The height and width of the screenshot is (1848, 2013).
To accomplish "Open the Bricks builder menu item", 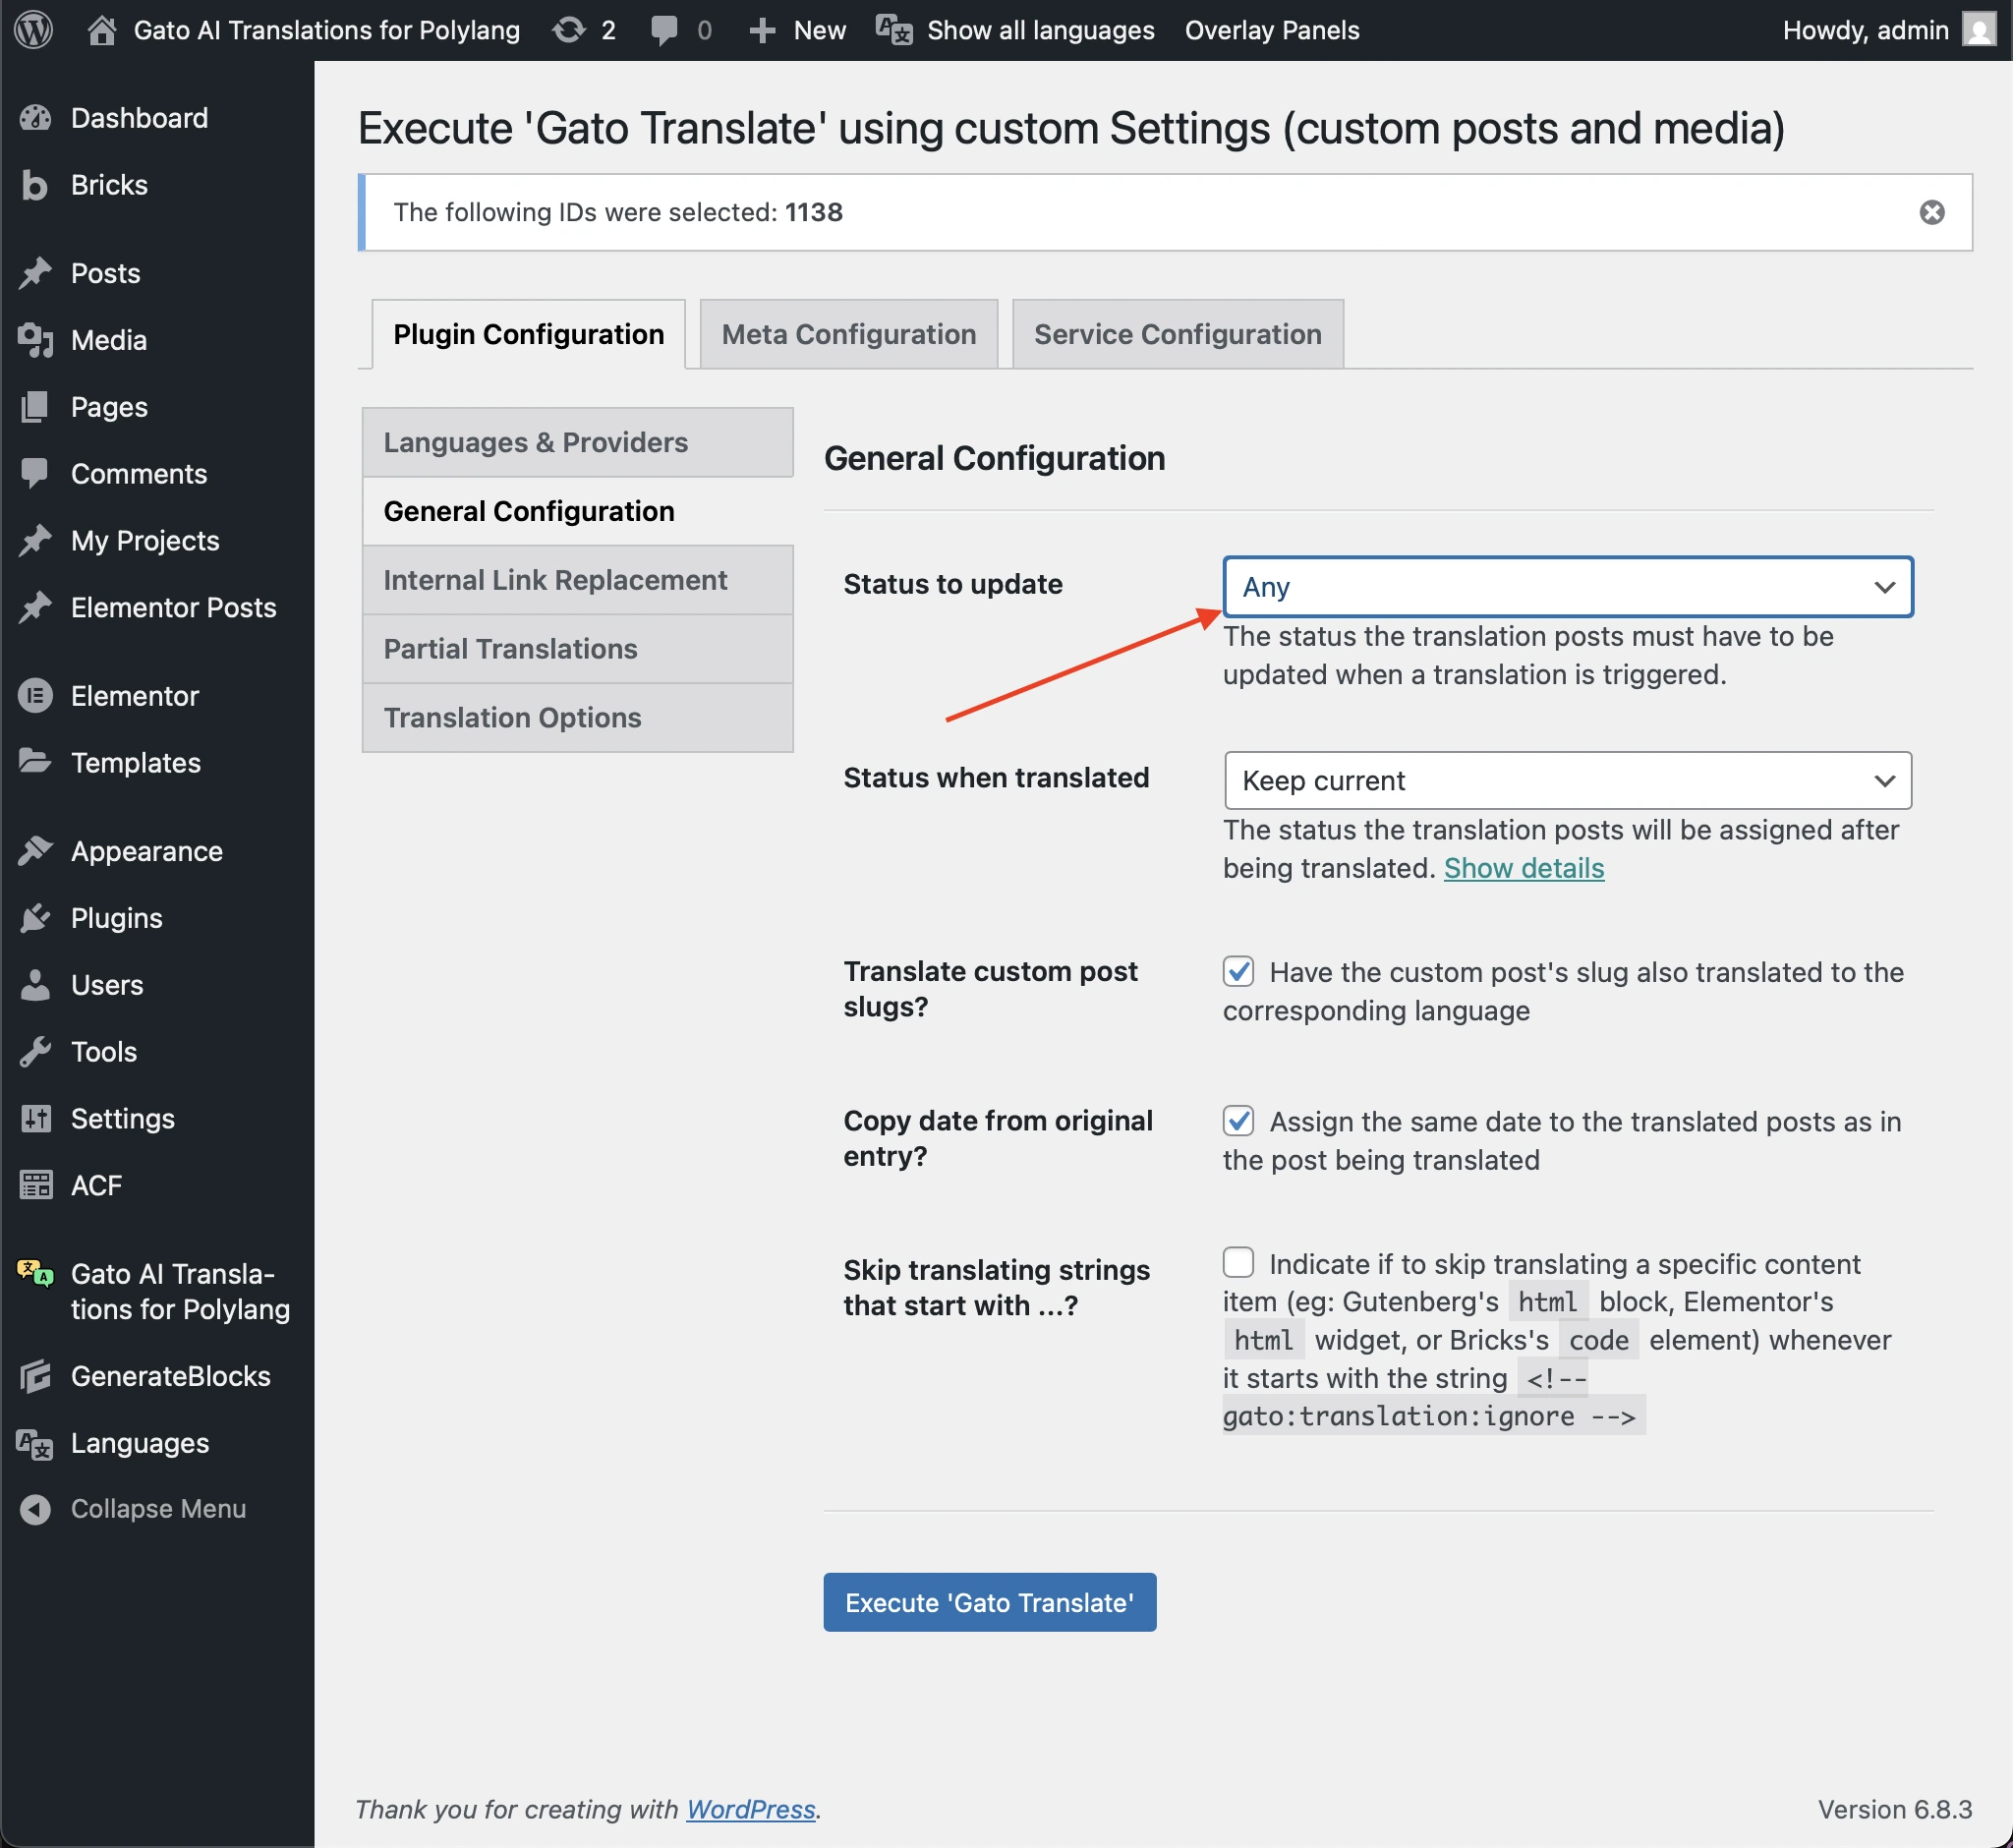I will [x=108, y=184].
